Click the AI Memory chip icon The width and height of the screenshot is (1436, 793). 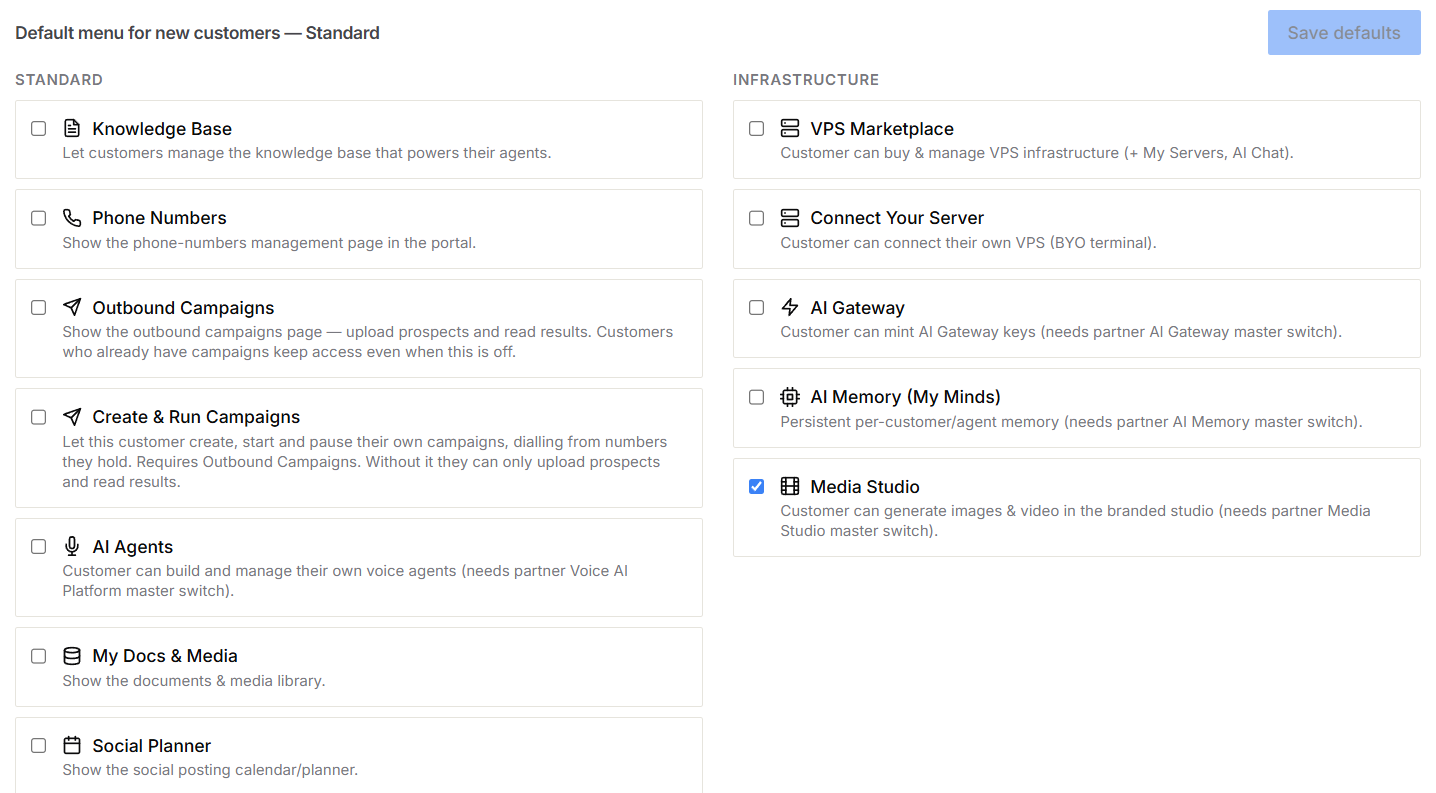[x=790, y=397]
